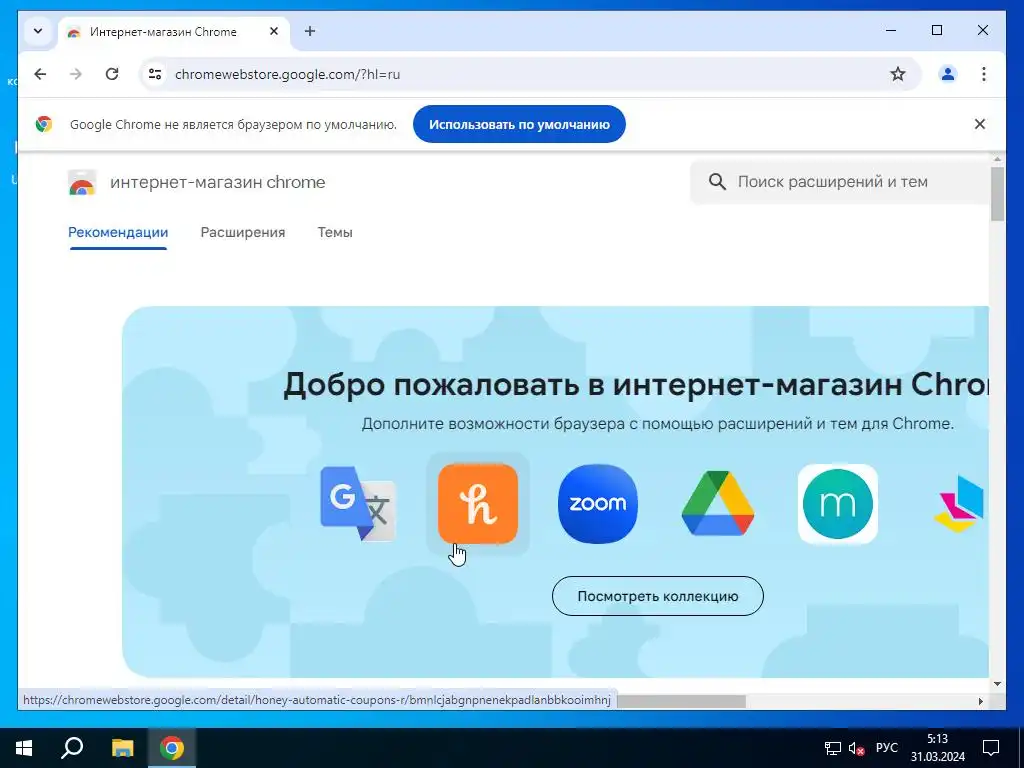Click the horizontal scrollbar right arrow
The image size is (1024, 768).
980,701
